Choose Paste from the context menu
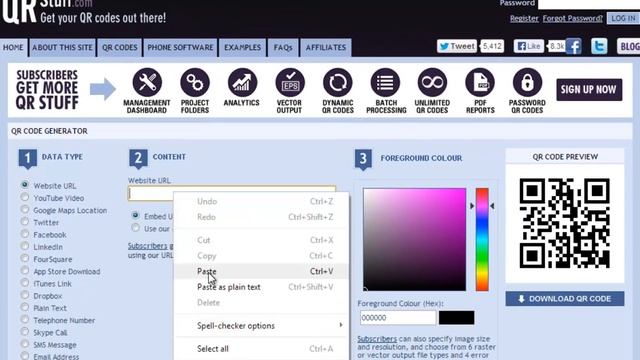 (261, 271)
